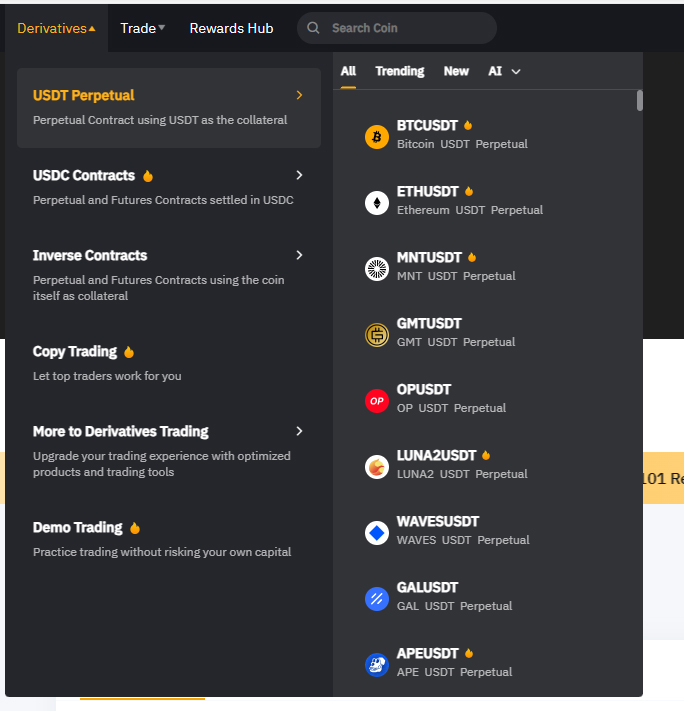Image resolution: width=684 pixels, height=711 pixels.
Task: Click the hot flame icon next to ETHUSDT
Action: [469, 191]
